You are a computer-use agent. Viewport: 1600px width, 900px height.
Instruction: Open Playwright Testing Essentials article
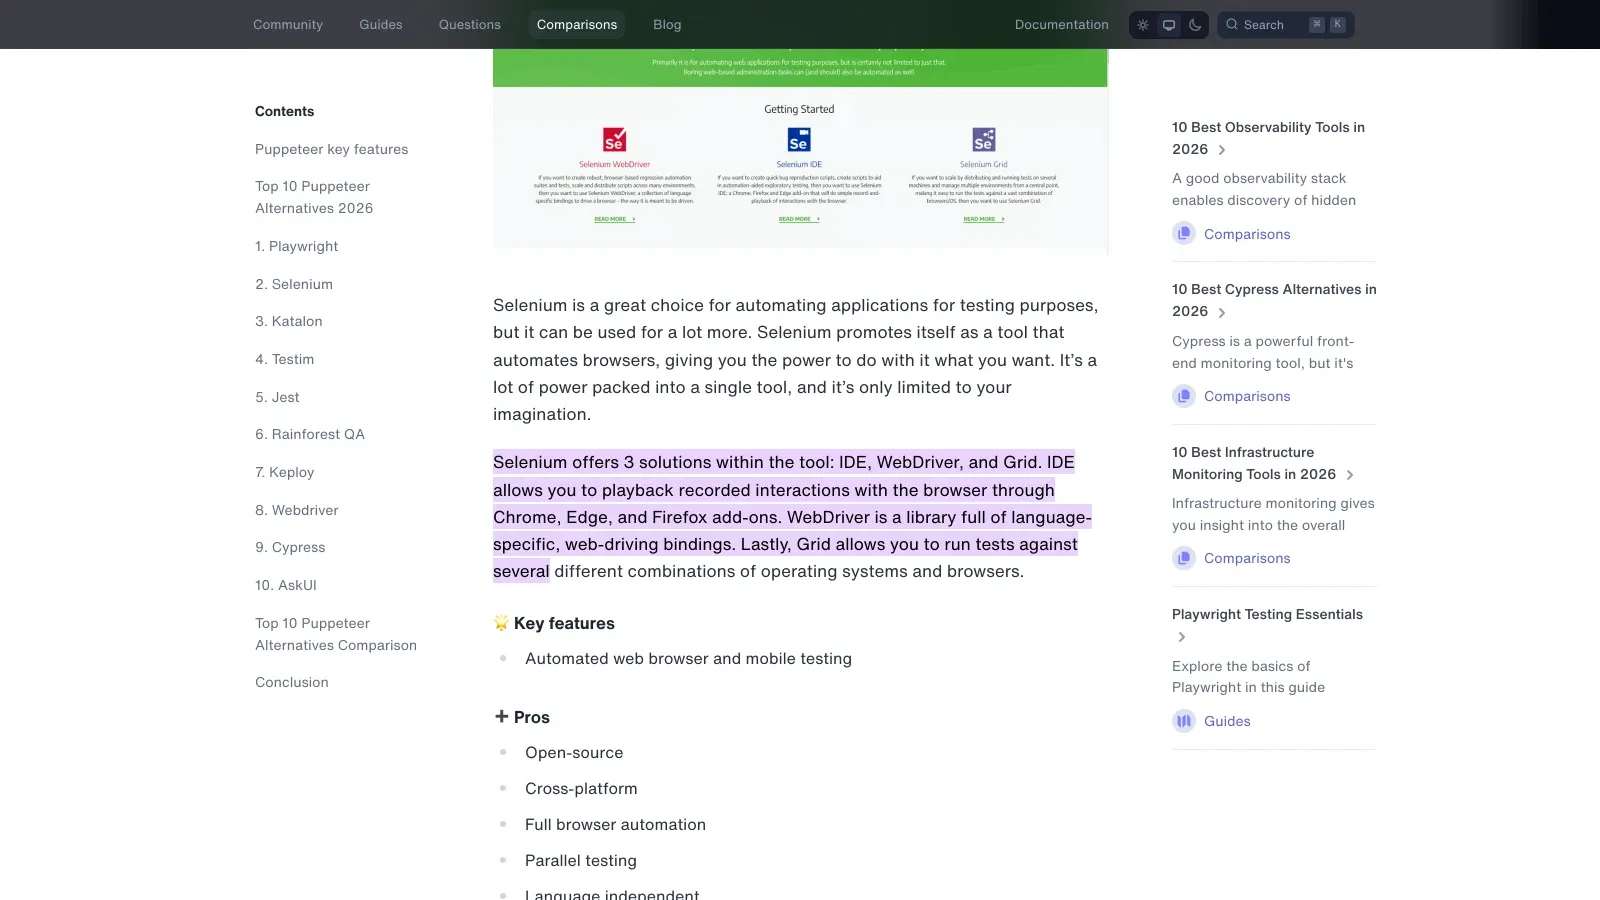[1267, 614]
